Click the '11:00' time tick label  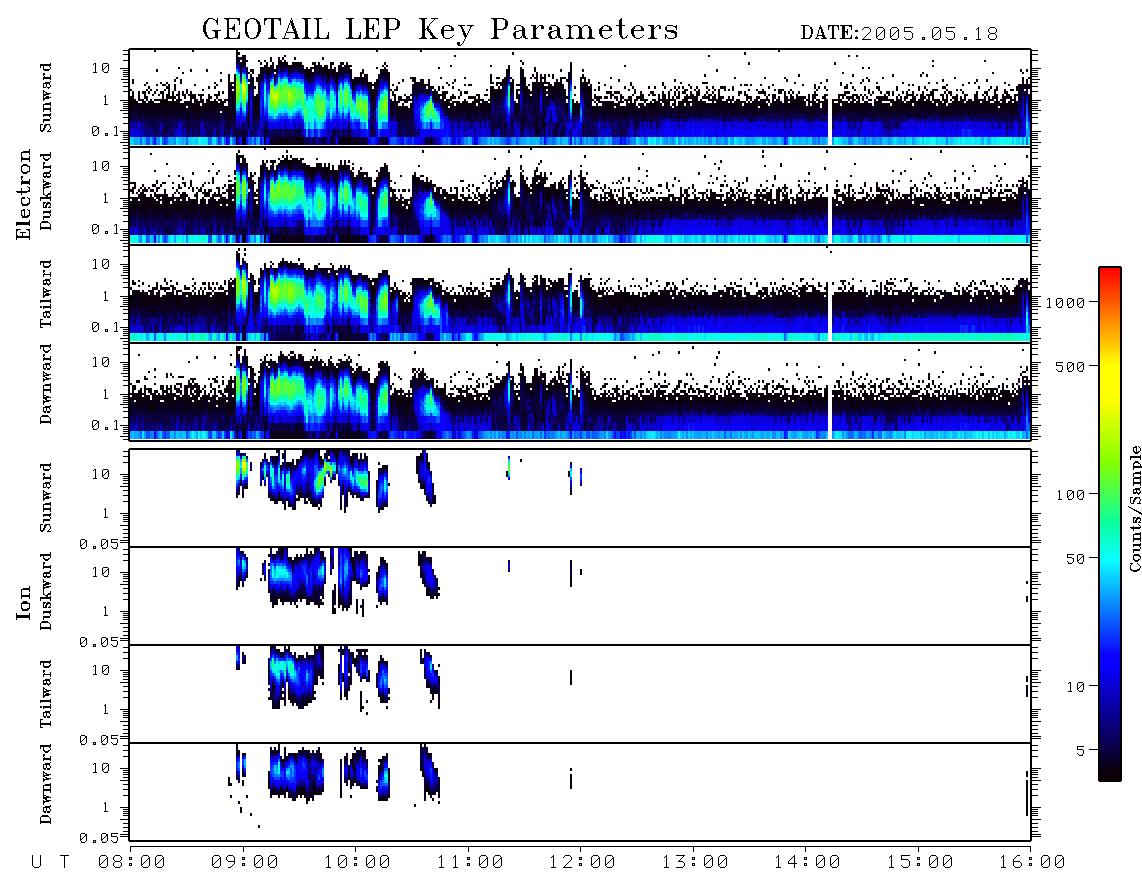pos(470,862)
